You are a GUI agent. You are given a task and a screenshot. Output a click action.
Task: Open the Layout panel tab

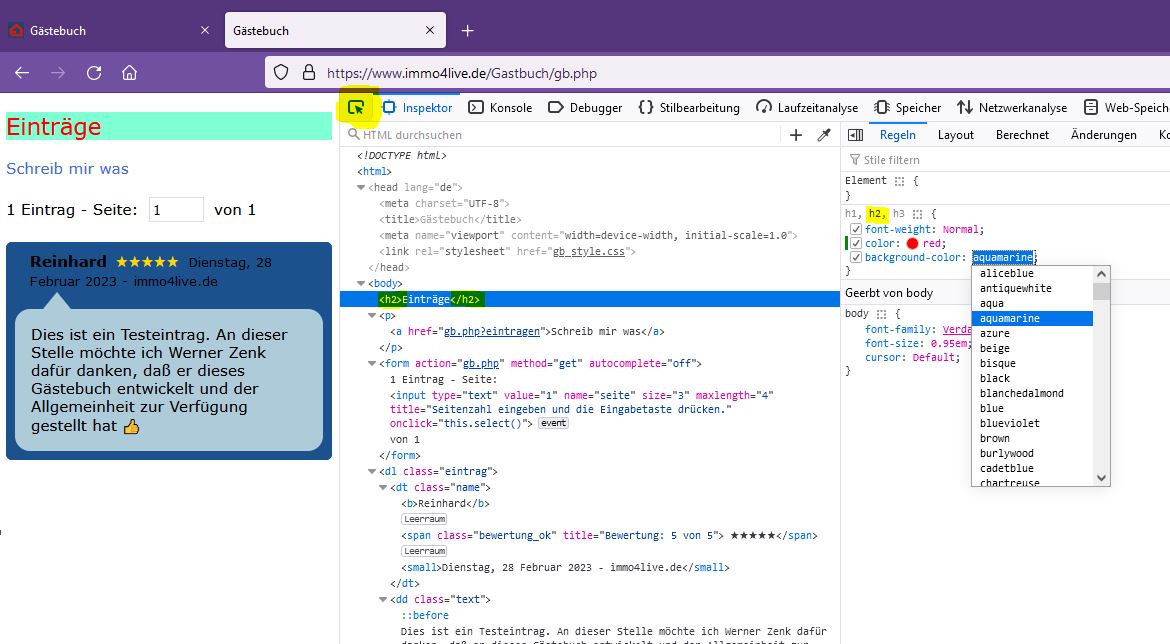[955, 135]
